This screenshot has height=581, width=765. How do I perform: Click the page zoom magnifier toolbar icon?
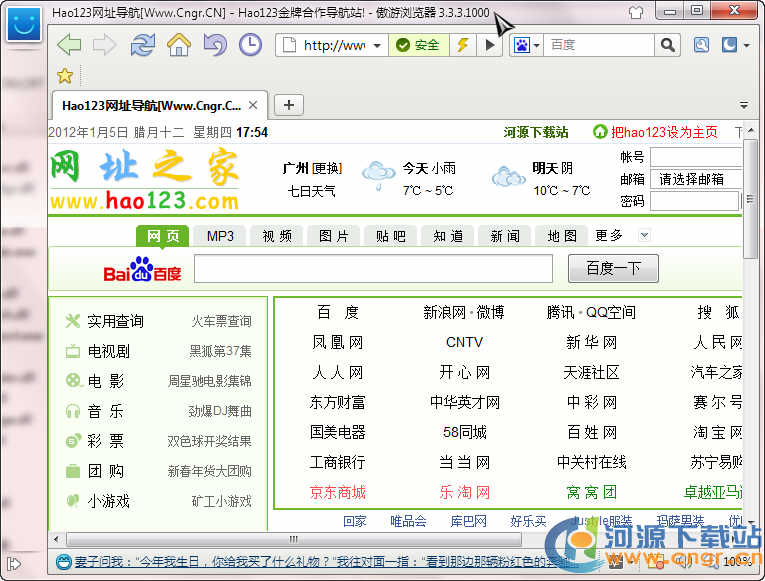(701, 45)
